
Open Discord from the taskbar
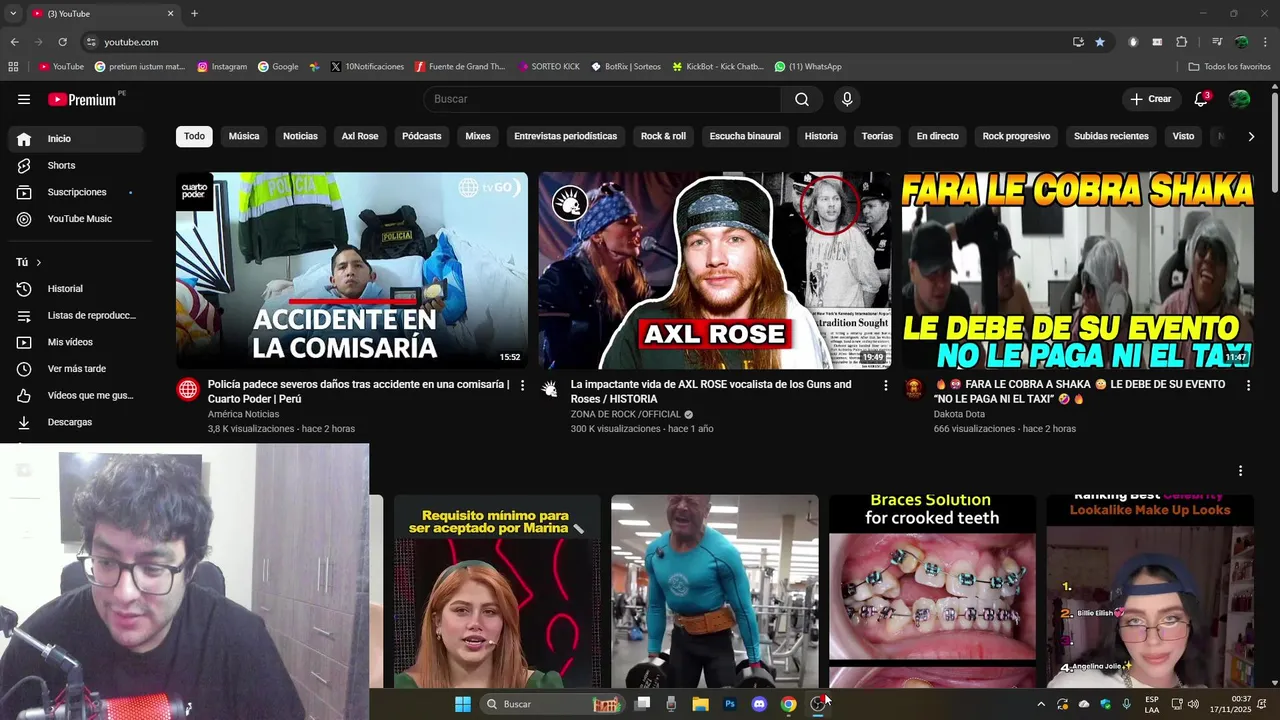[759, 704]
